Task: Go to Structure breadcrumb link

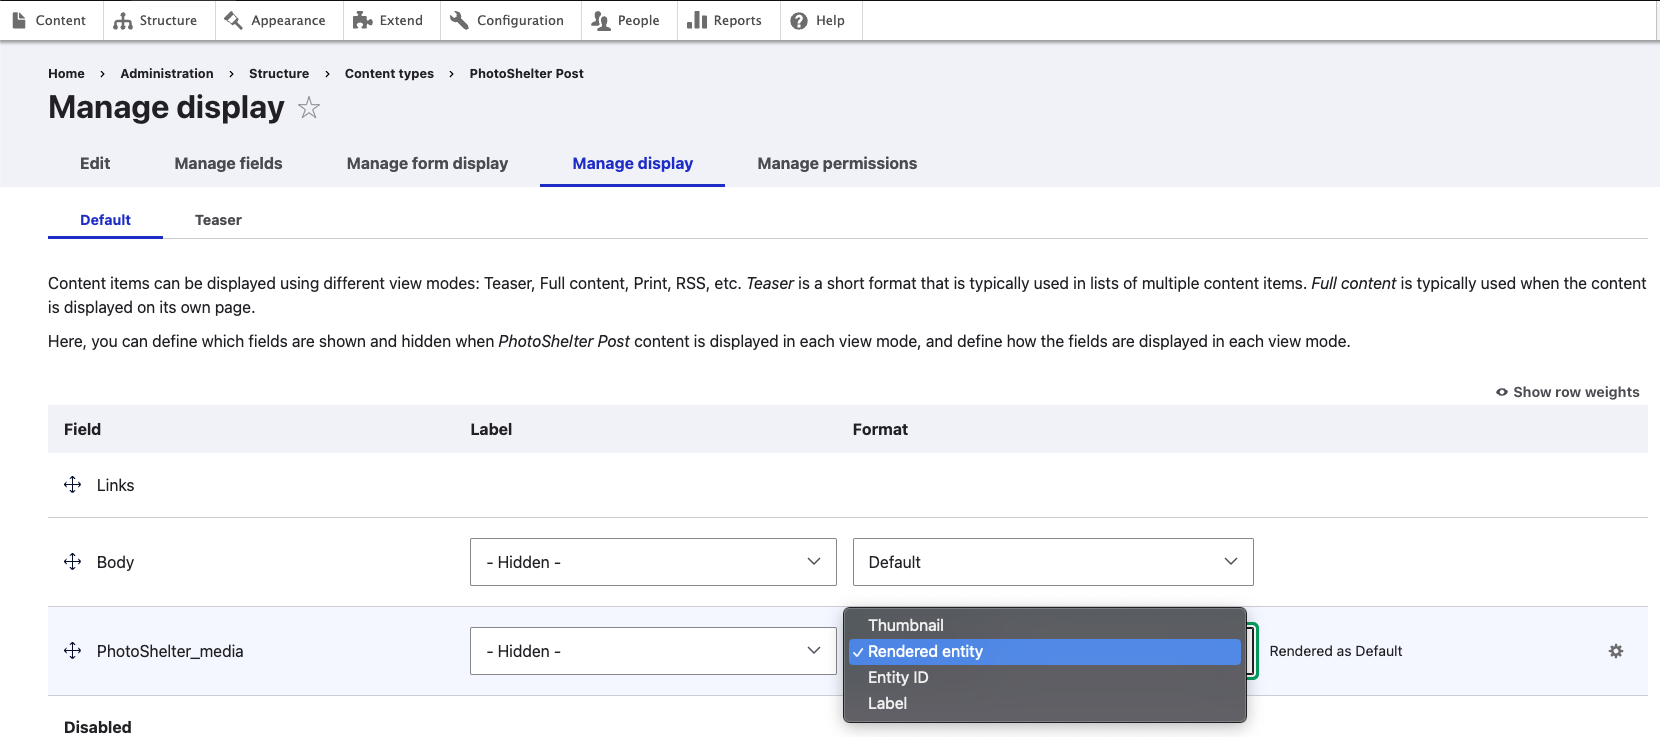Action: pos(279,73)
